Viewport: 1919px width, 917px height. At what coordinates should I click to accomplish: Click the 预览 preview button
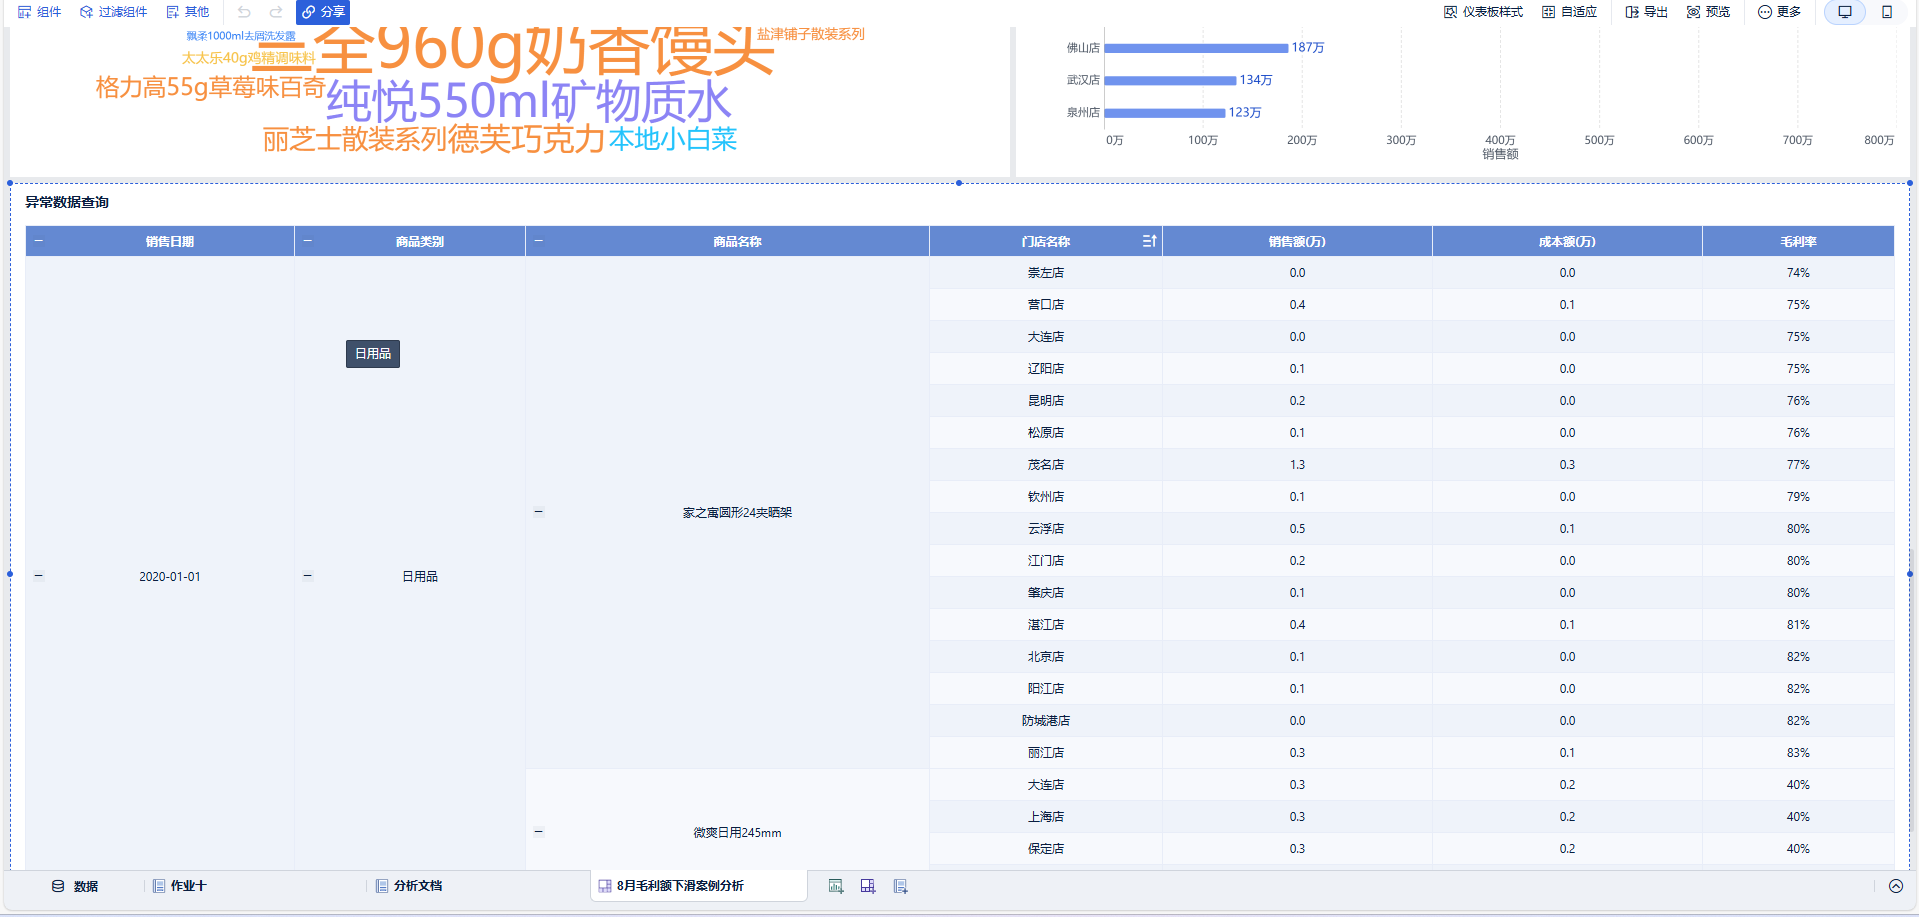point(1708,12)
